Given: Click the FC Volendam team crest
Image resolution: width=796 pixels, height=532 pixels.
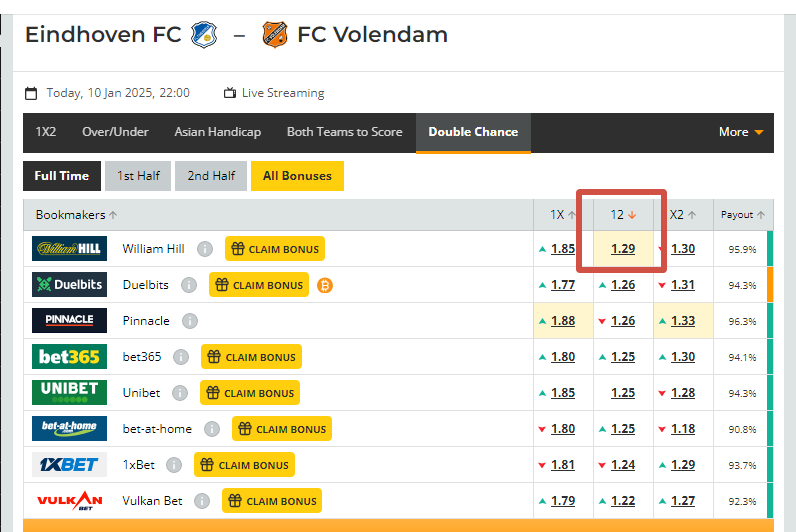Looking at the screenshot, I should tap(275, 35).
